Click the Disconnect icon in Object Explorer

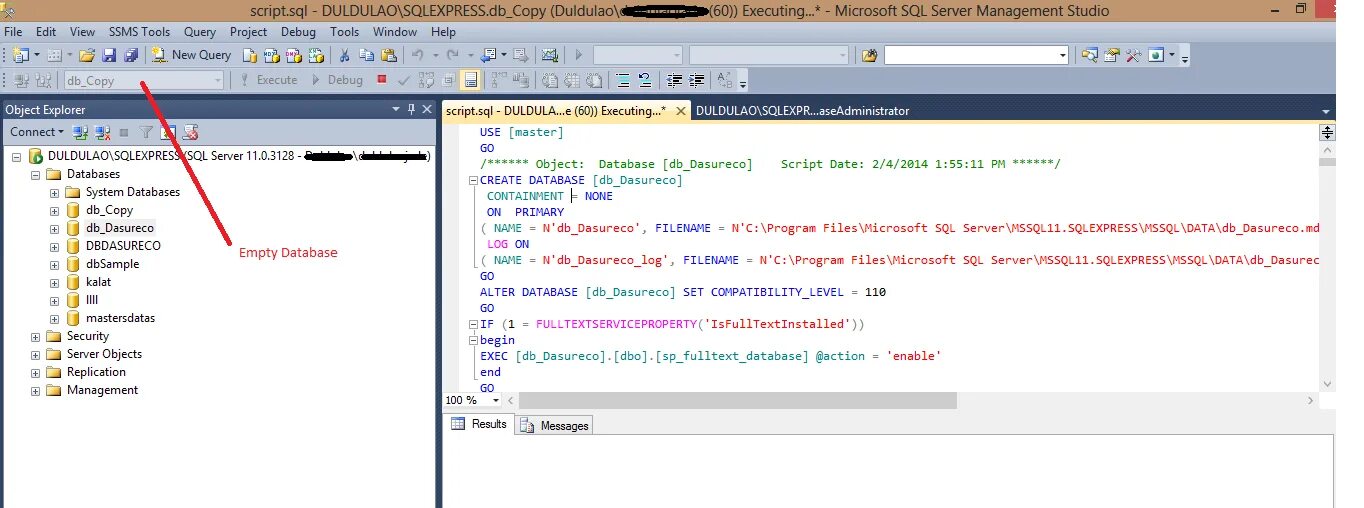(x=102, y=132)
